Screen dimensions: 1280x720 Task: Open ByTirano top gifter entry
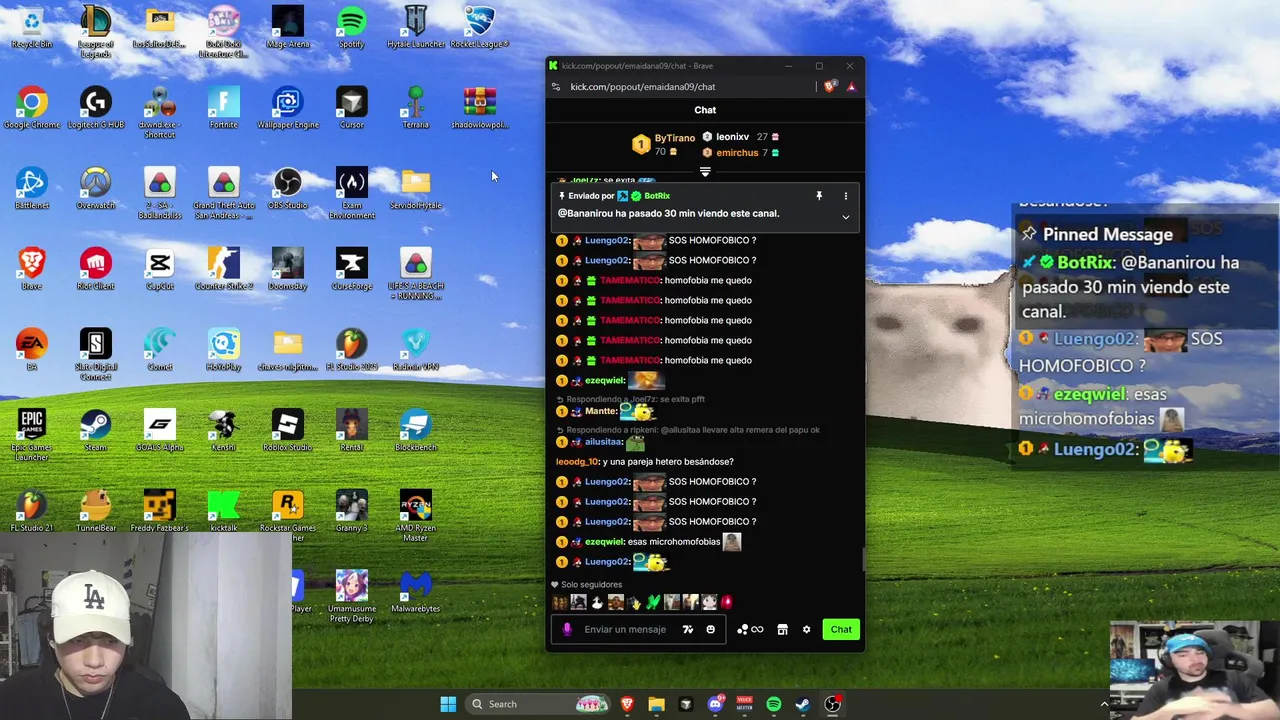coord(664,145)
